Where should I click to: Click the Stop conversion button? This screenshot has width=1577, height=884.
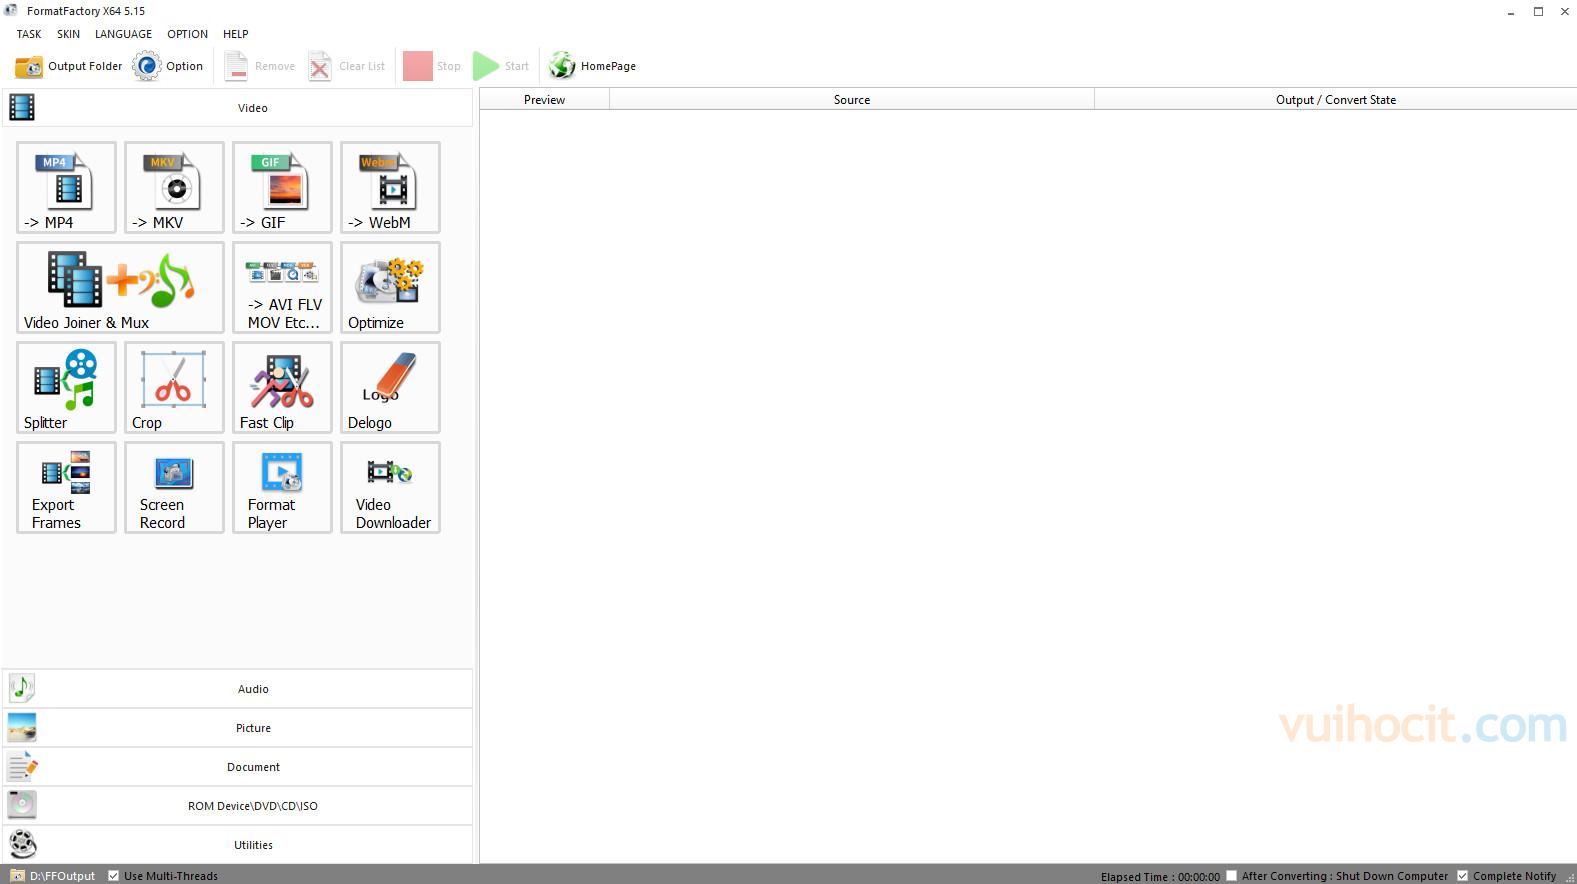(432, 66)
